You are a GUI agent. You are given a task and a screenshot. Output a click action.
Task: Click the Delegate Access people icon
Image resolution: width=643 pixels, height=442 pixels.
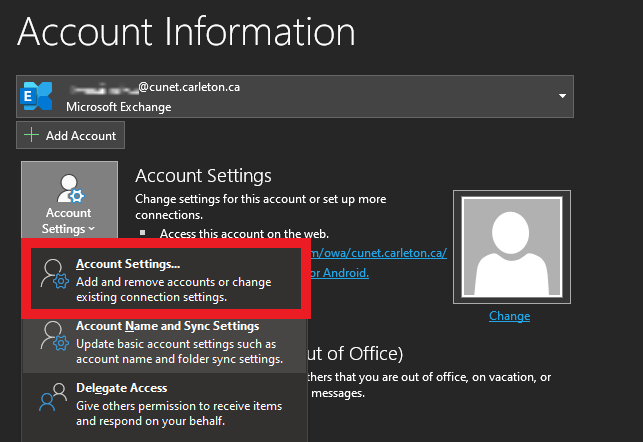click(x=50, y=403)
